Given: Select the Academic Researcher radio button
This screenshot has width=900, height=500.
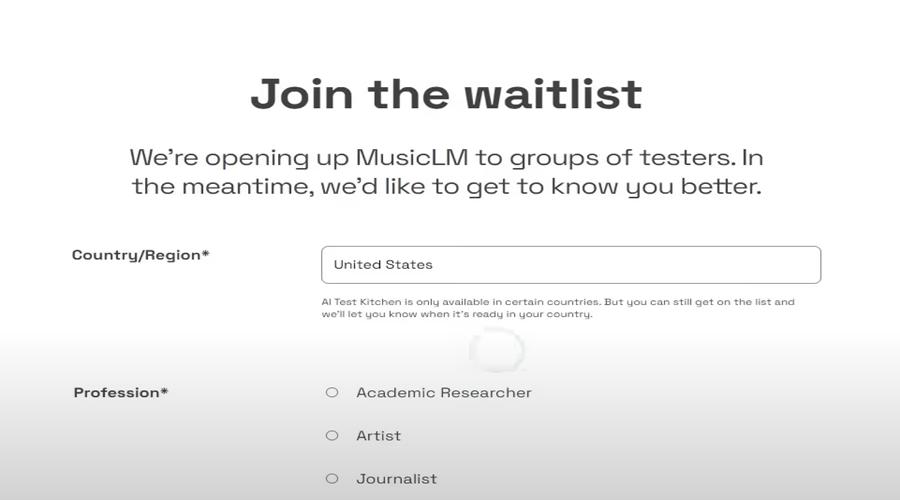Looking at the screenshot, I should (x=332, y=393).
